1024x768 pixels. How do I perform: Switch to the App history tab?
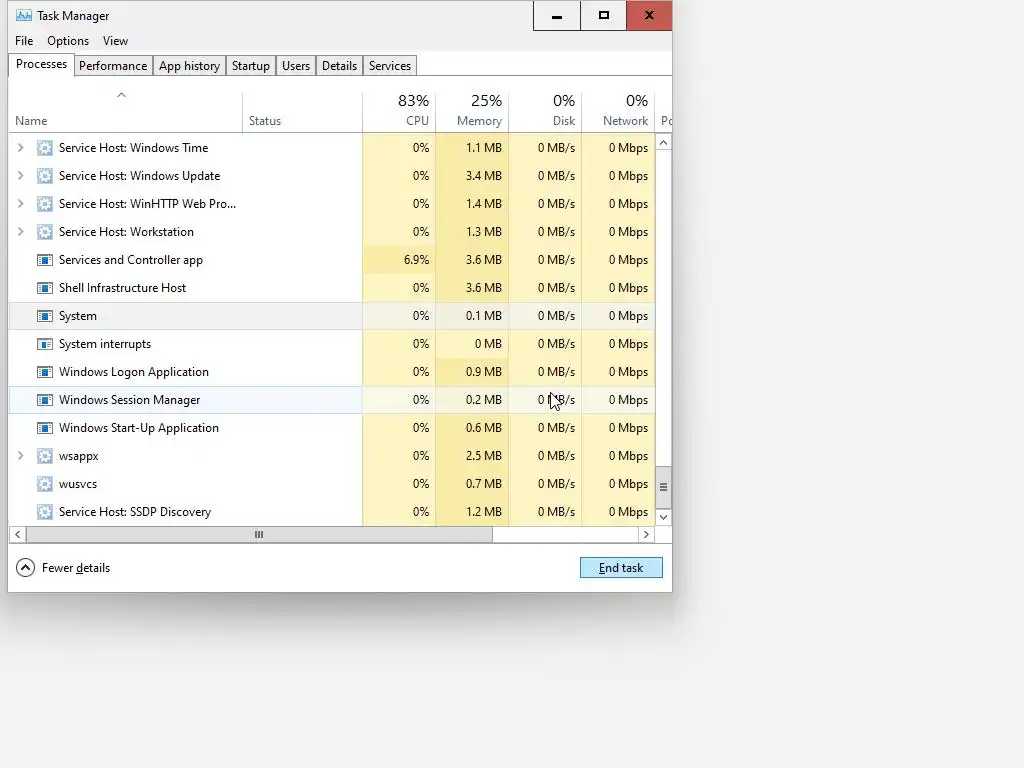[x=189, y=66]
